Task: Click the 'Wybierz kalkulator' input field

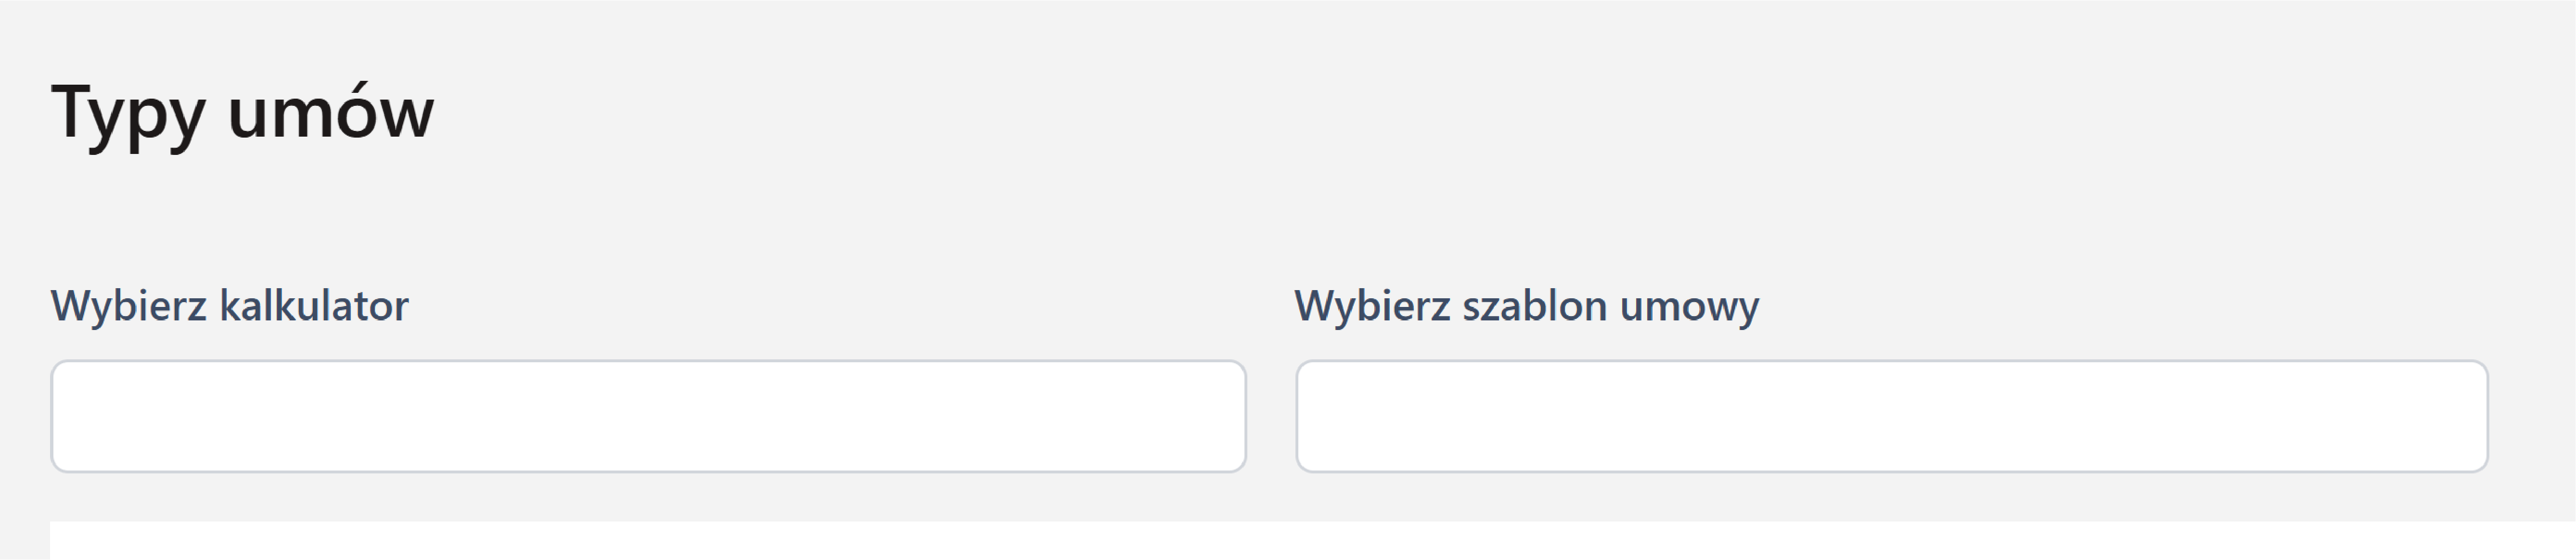Action: (648, 416)
